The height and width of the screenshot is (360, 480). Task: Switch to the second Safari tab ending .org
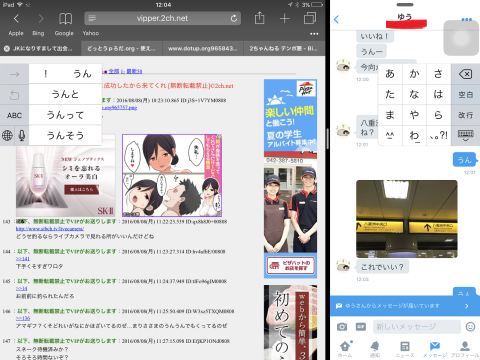tap(121, 49)
